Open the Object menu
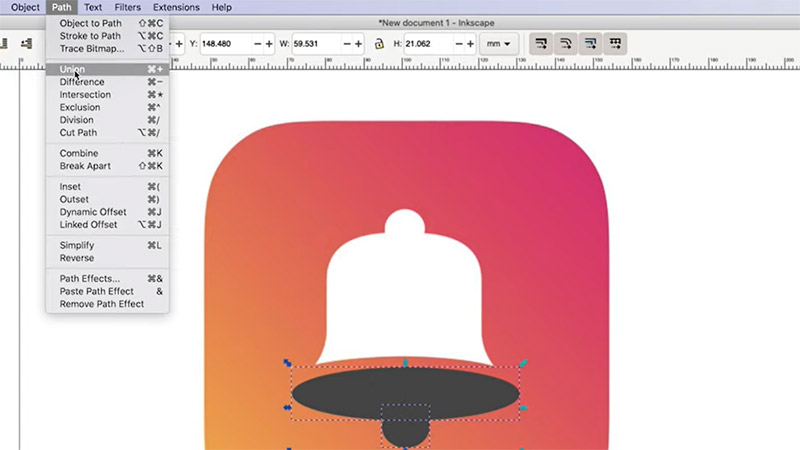The height and width of the screenshot is (450, 800). coord(25,7)
